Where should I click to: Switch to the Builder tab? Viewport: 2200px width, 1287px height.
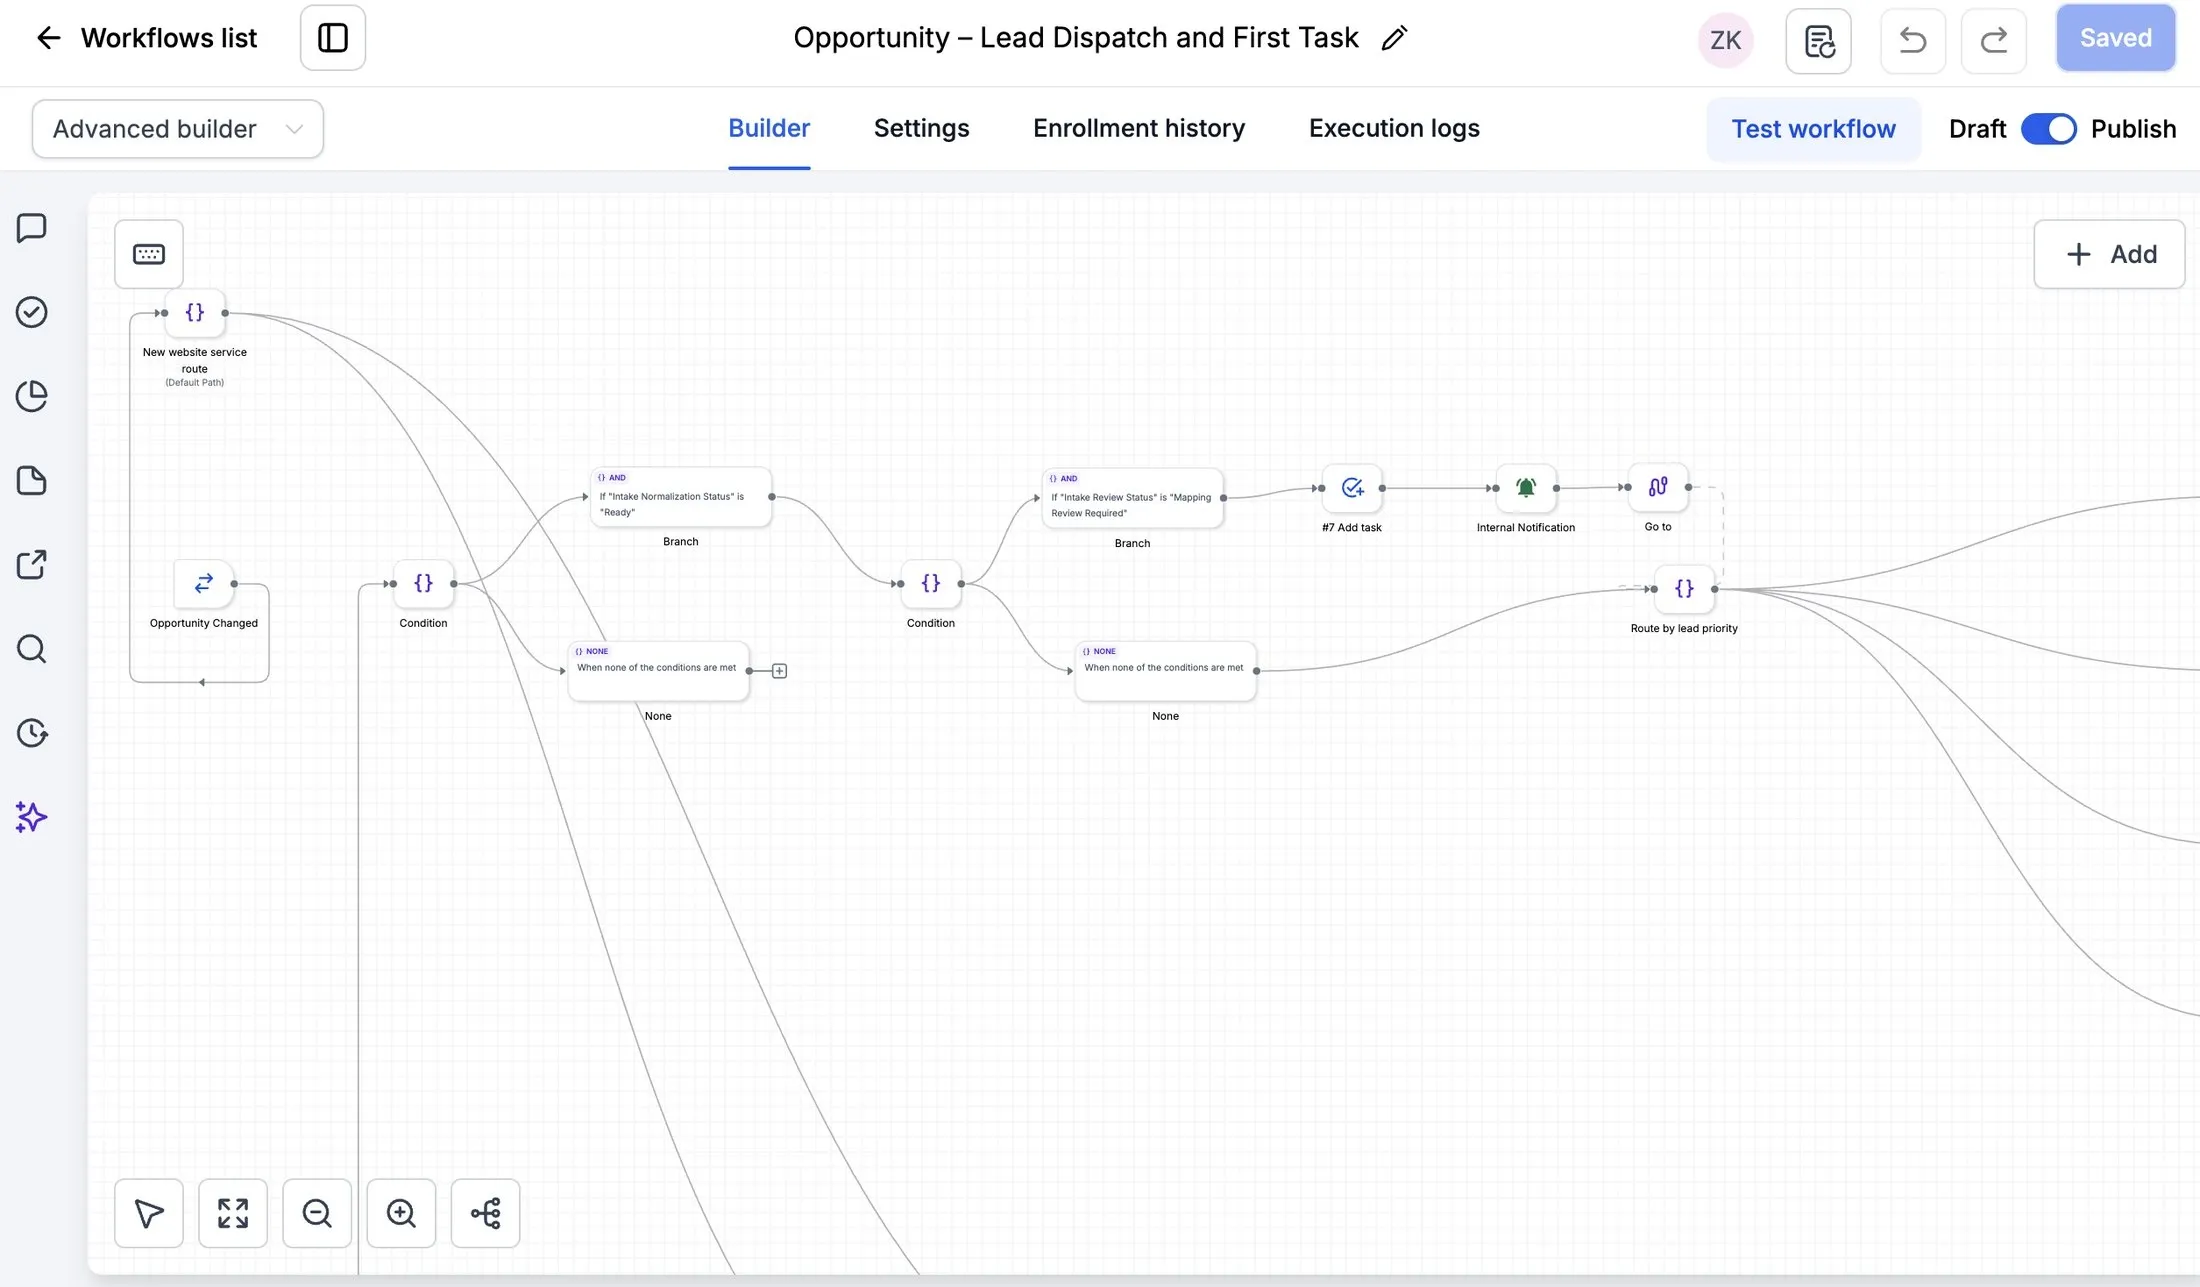(x=769, y=129)
